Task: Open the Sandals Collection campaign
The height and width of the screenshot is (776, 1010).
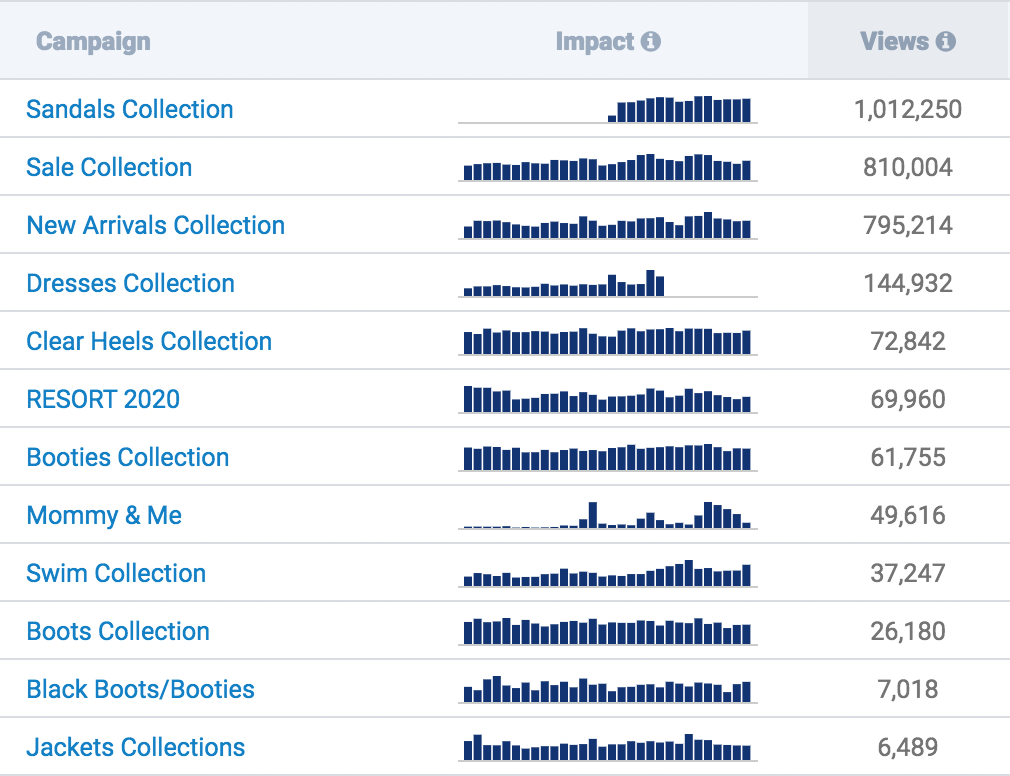Action: pyautogui.click(x=129, y=109)
